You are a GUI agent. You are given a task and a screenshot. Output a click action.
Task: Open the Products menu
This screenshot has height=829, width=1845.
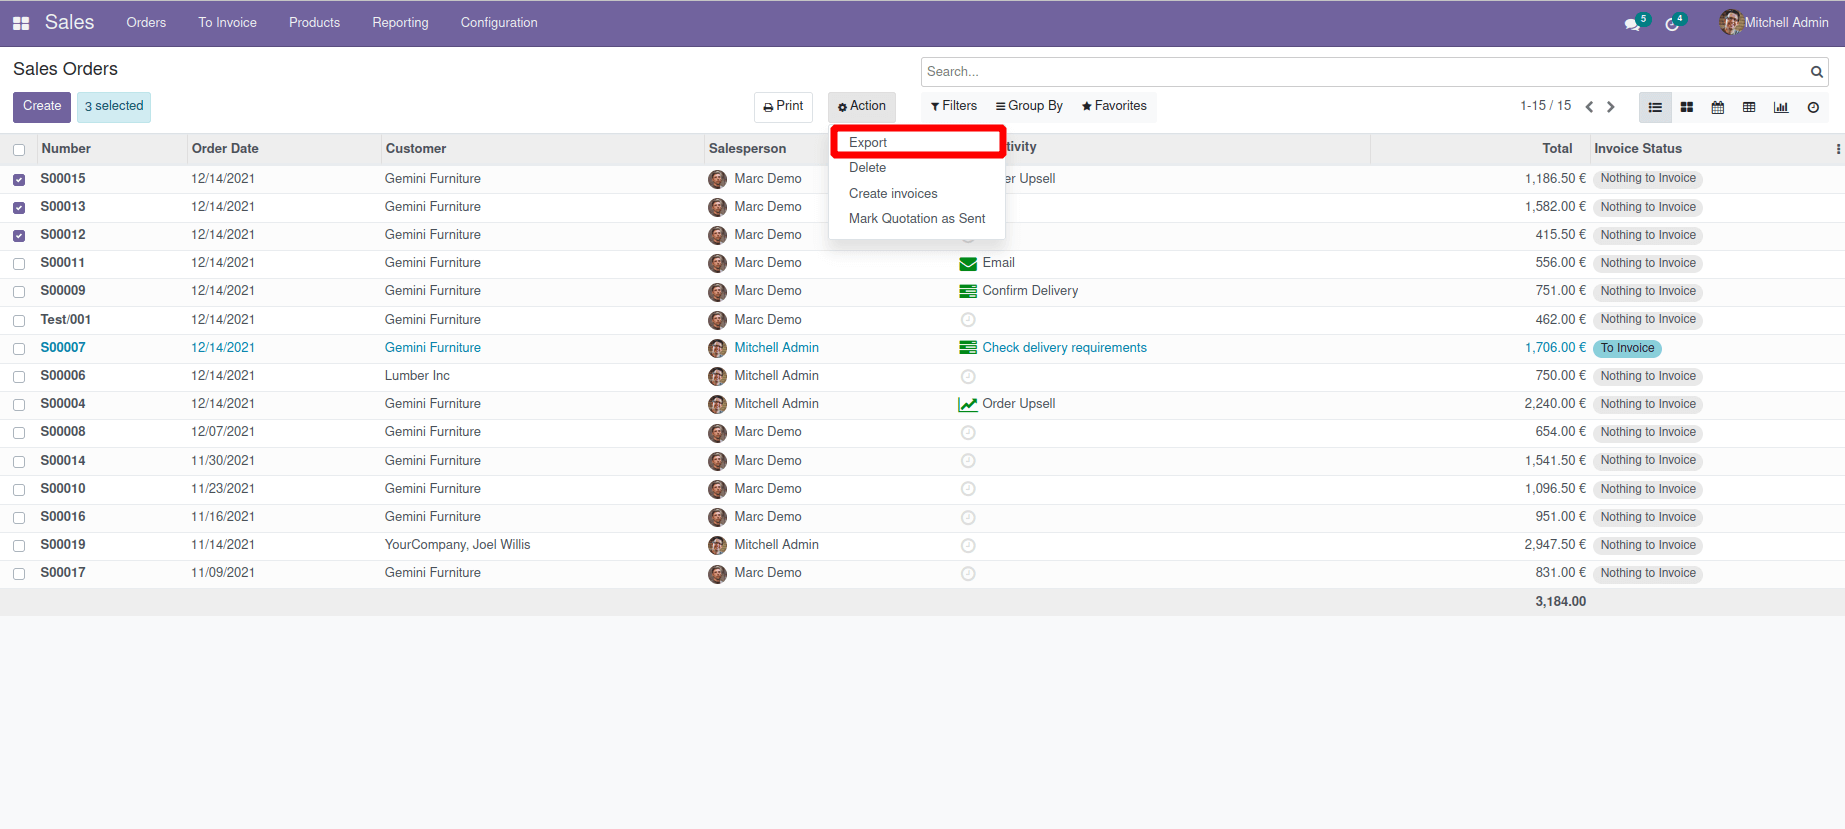coord(314,22)
